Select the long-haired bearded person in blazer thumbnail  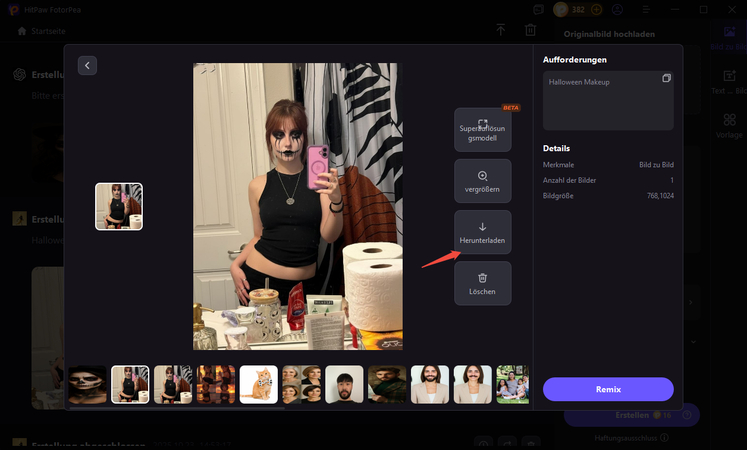pos(430,384)
